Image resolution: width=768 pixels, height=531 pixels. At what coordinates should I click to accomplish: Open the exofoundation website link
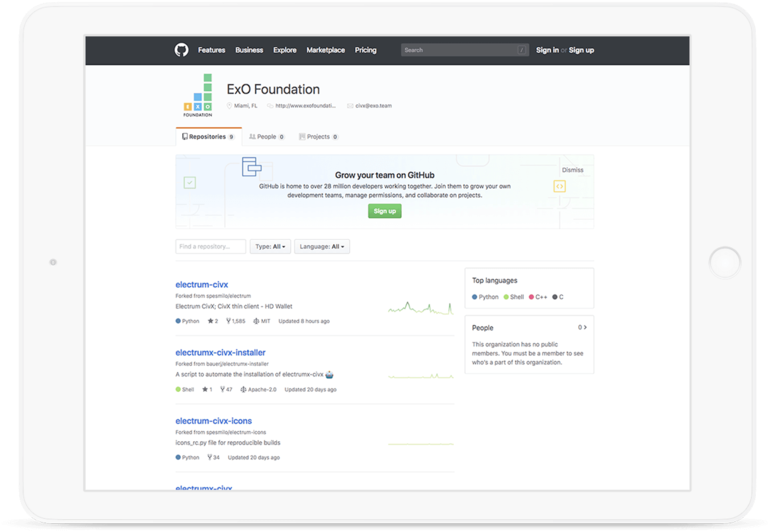(305, 106)
